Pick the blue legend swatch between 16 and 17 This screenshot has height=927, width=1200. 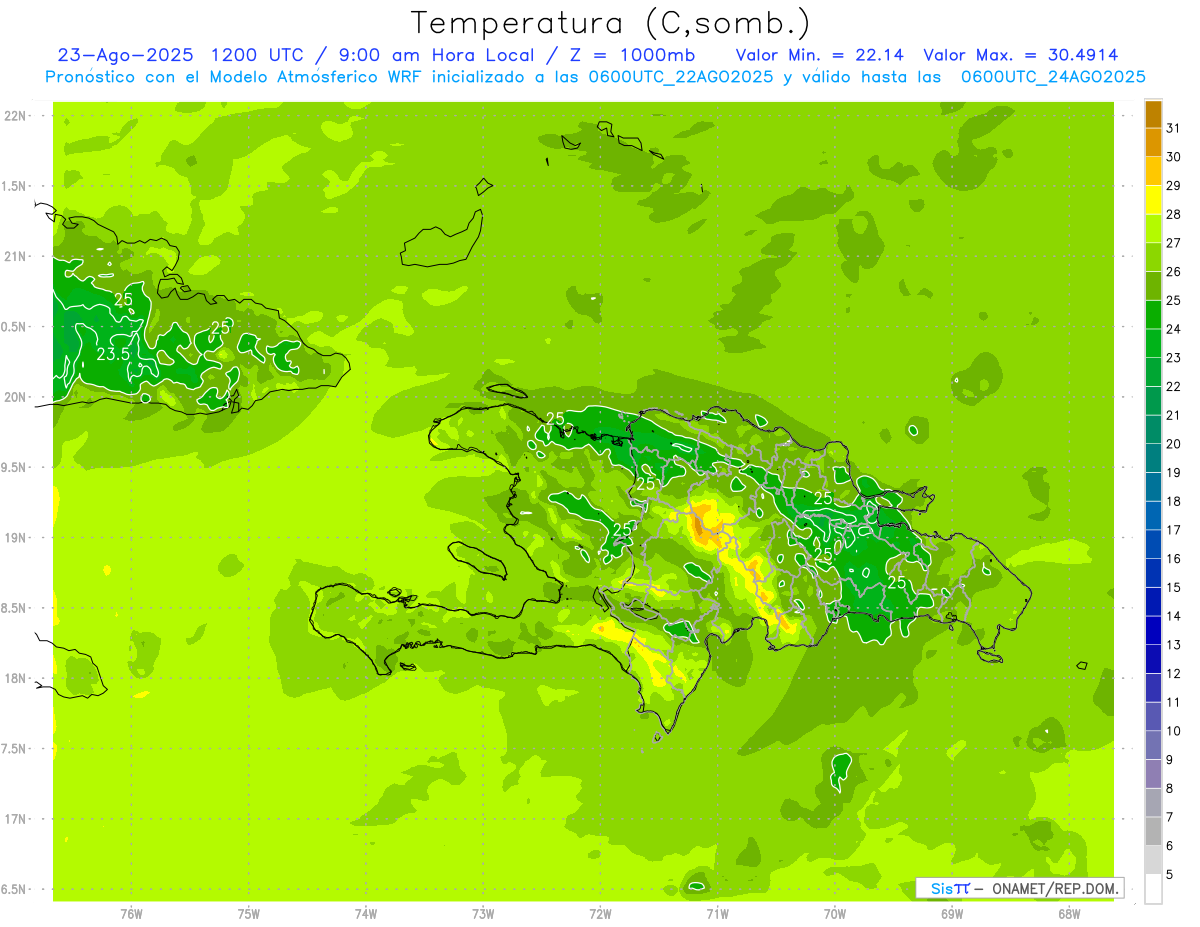pos(1153,545)
